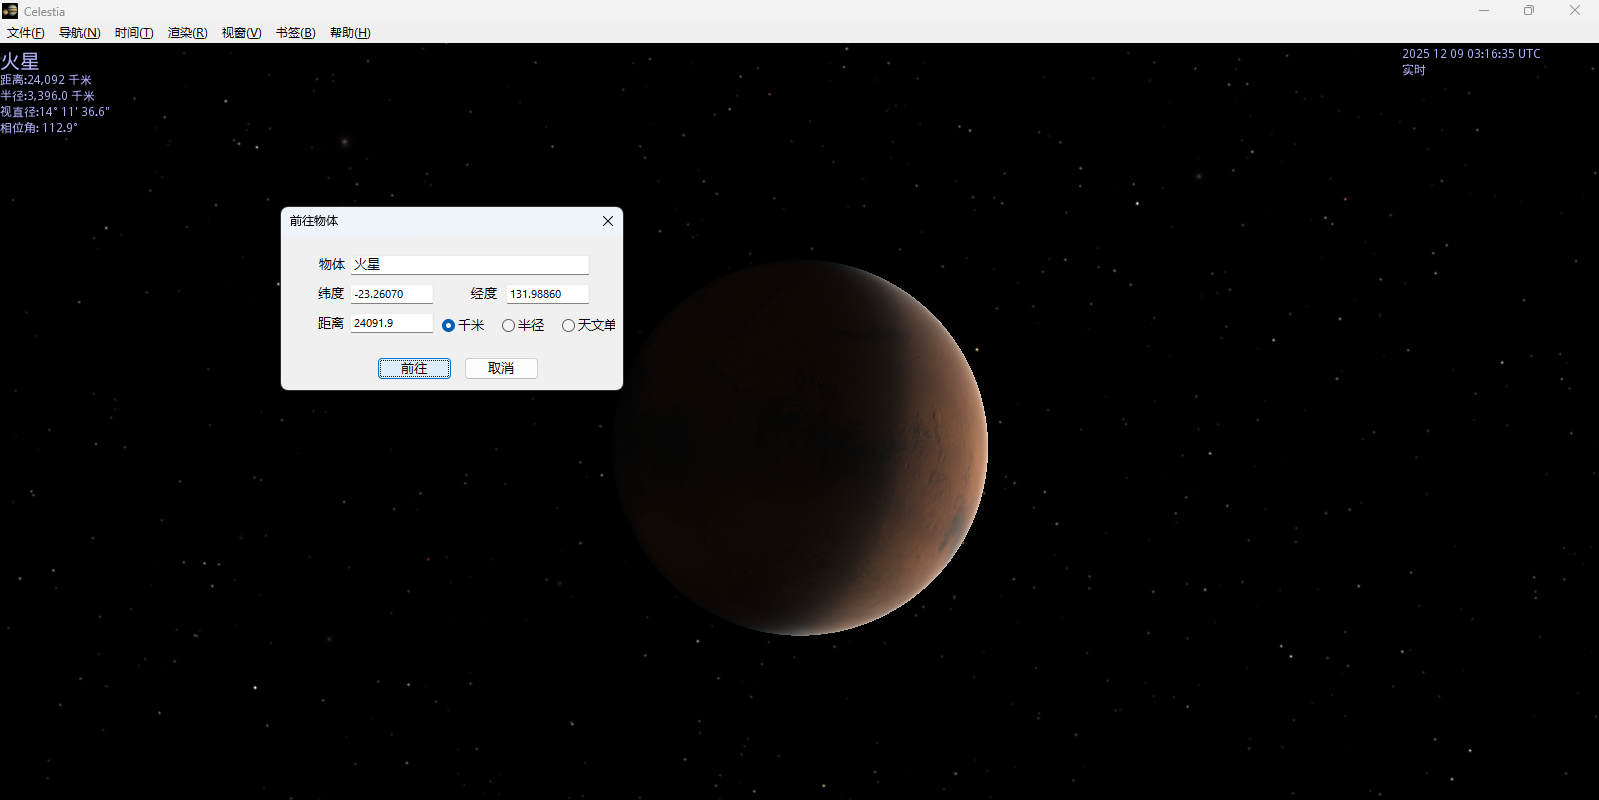Open the 文件(F) menu
Screen dimensions: 1599x800
[x=26, y=33]
